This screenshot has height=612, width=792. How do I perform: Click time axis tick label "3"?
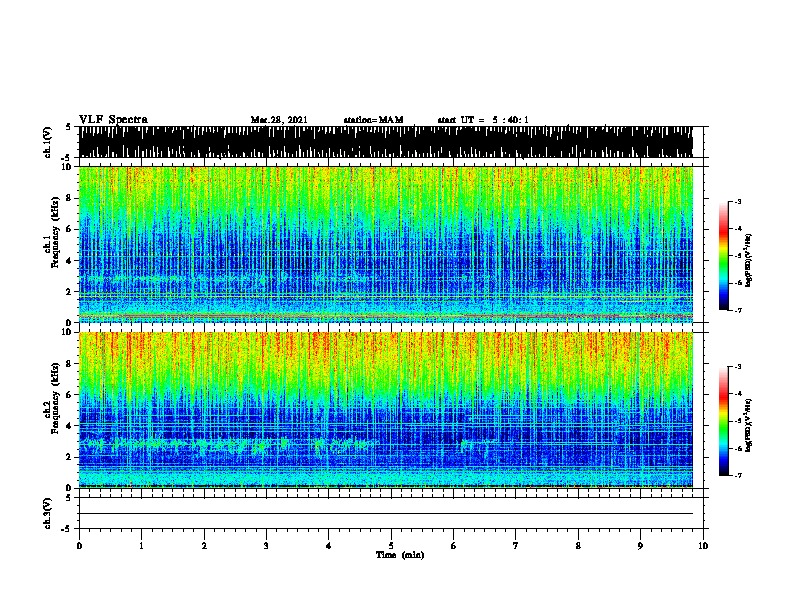pyautogui.click(x=266, y=546)
